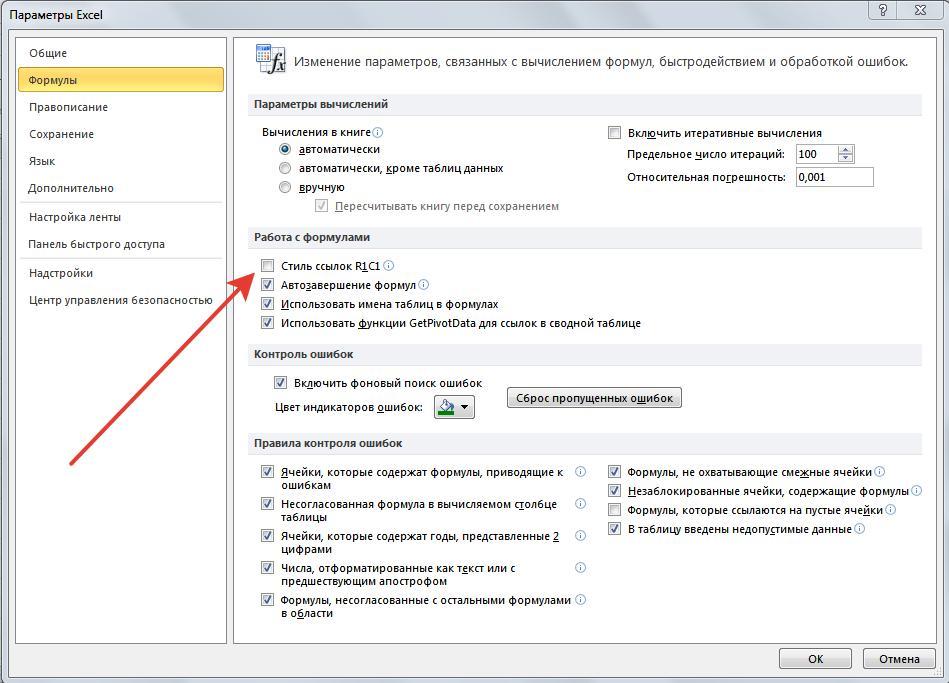Open info tooltip next to Вычисления в книге
Image resolution: width=949 pixels, height=683 pixels.
click(x=378, y=132)
